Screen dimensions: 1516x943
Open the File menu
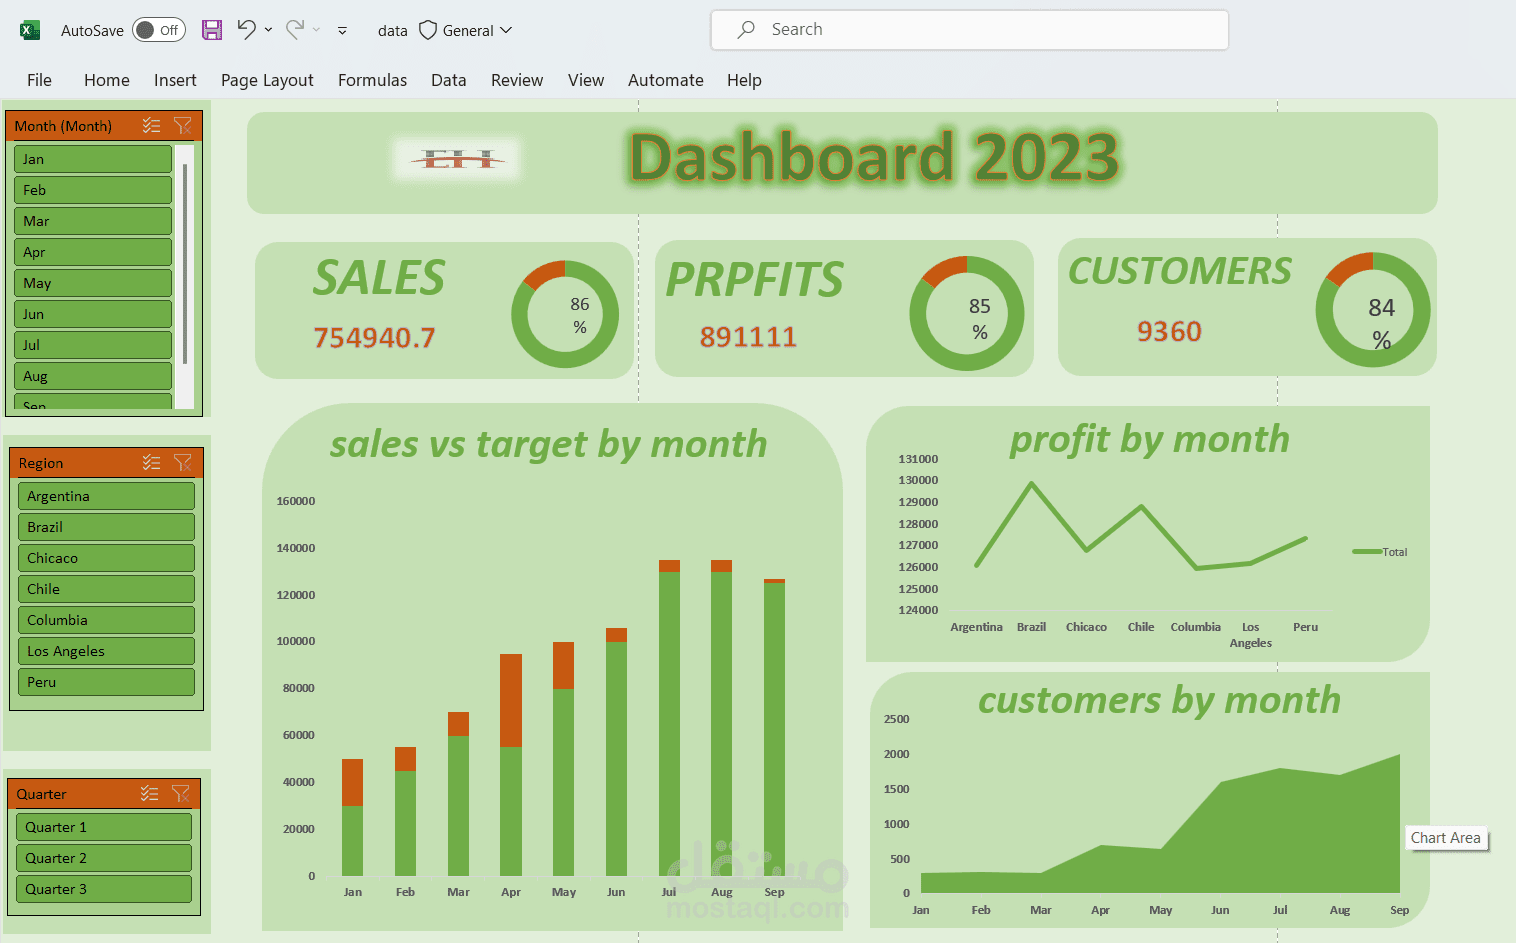pyautogui.click(x=40, y=80)
